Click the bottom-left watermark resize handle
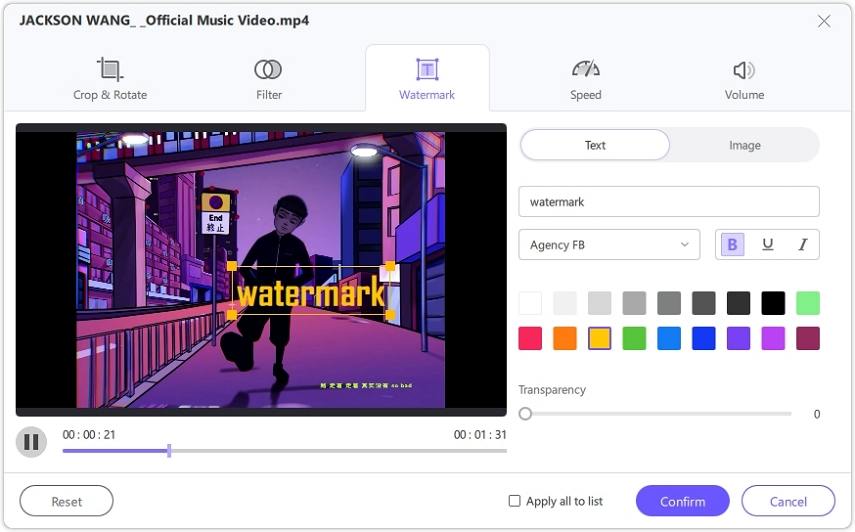 pyautogui.click(x=232, y=315)
